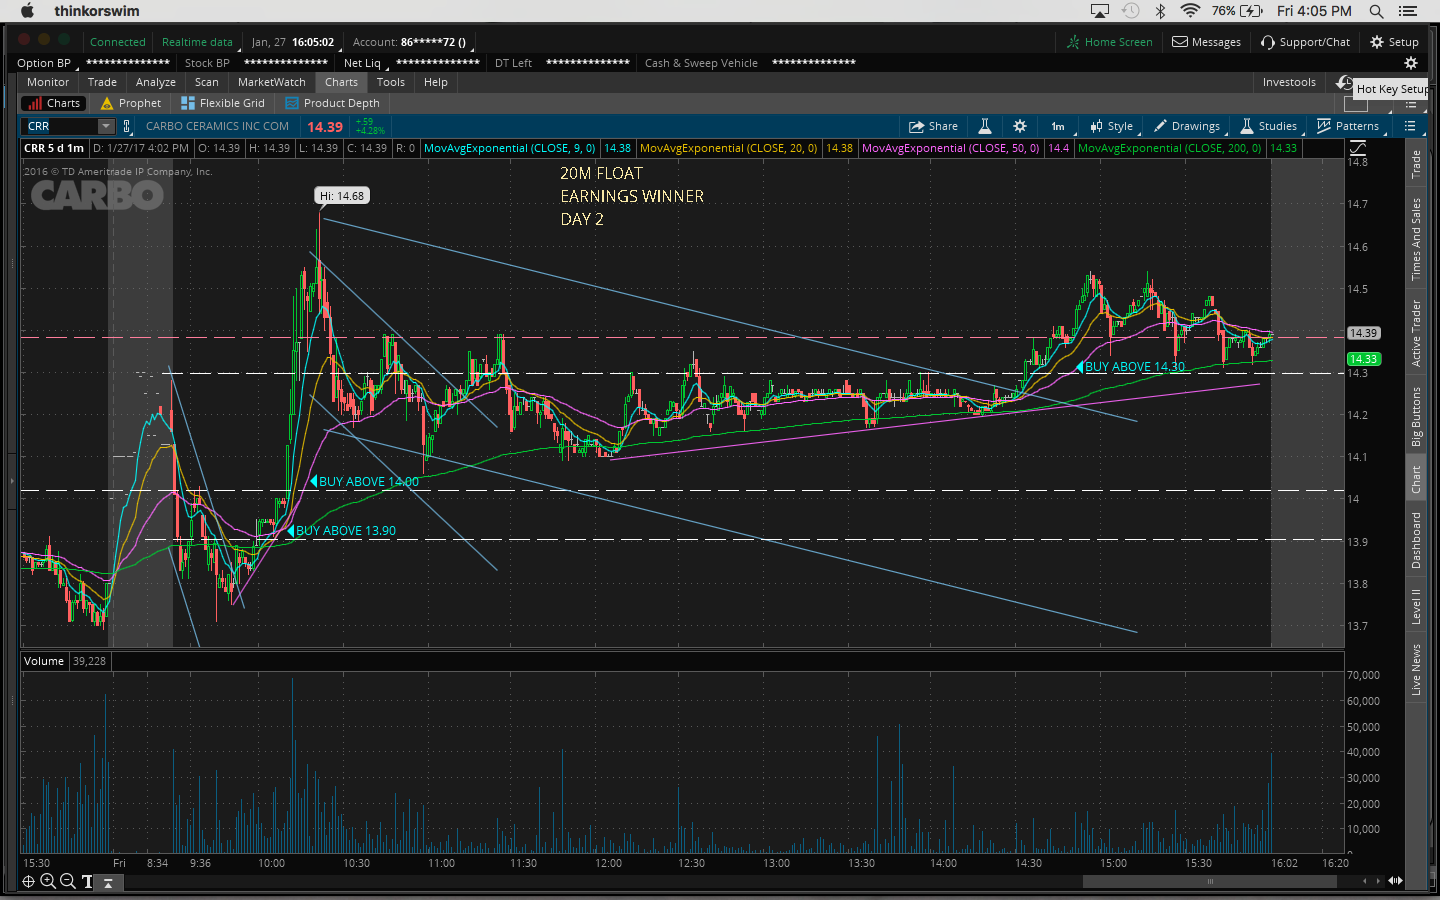1440x900 pixels.
Task: Select the Flexible Grid subtab
Action: coord(223,103)
